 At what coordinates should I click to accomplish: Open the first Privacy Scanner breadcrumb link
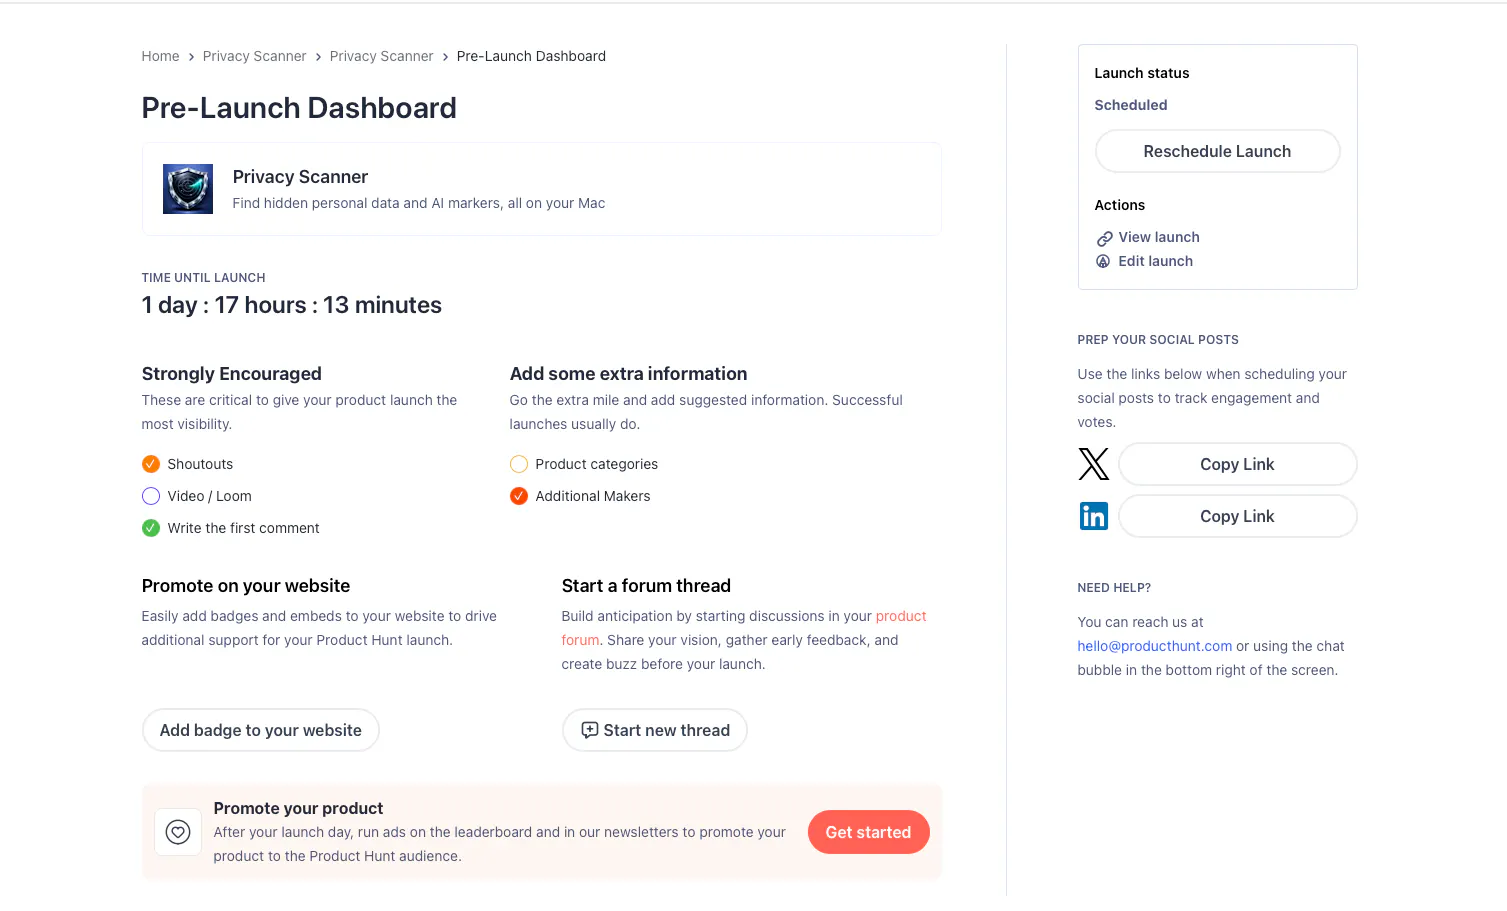click(x=255, y=56)
